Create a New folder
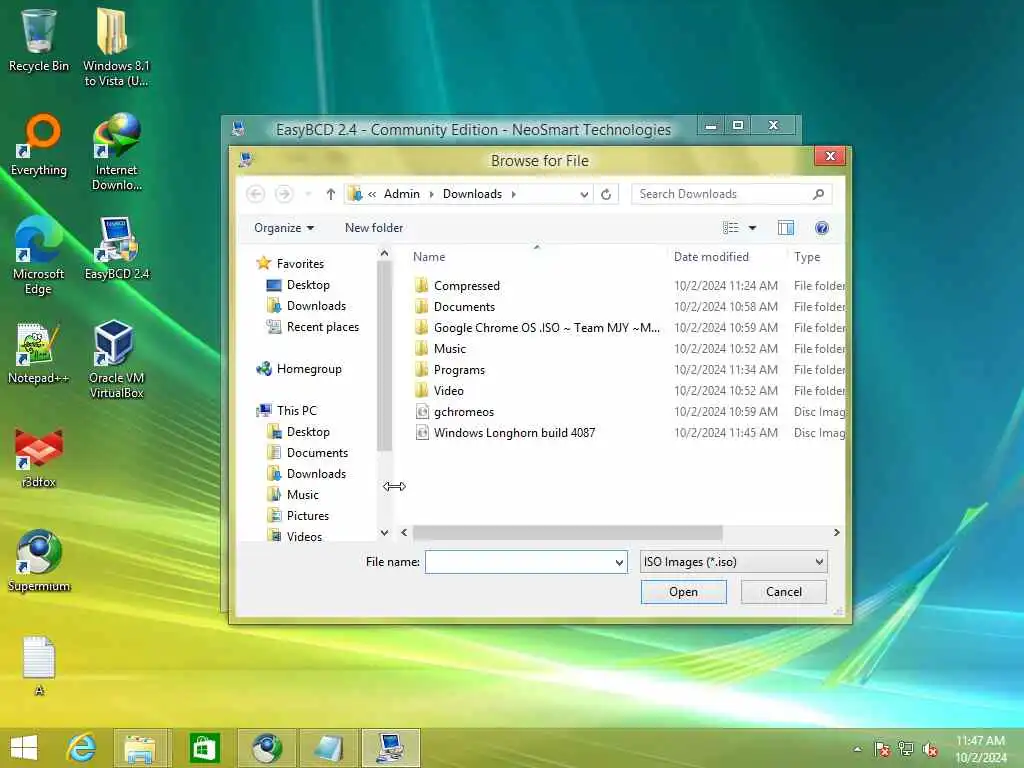This screenshot has height=768, width=1024. [x=374, y=228]
